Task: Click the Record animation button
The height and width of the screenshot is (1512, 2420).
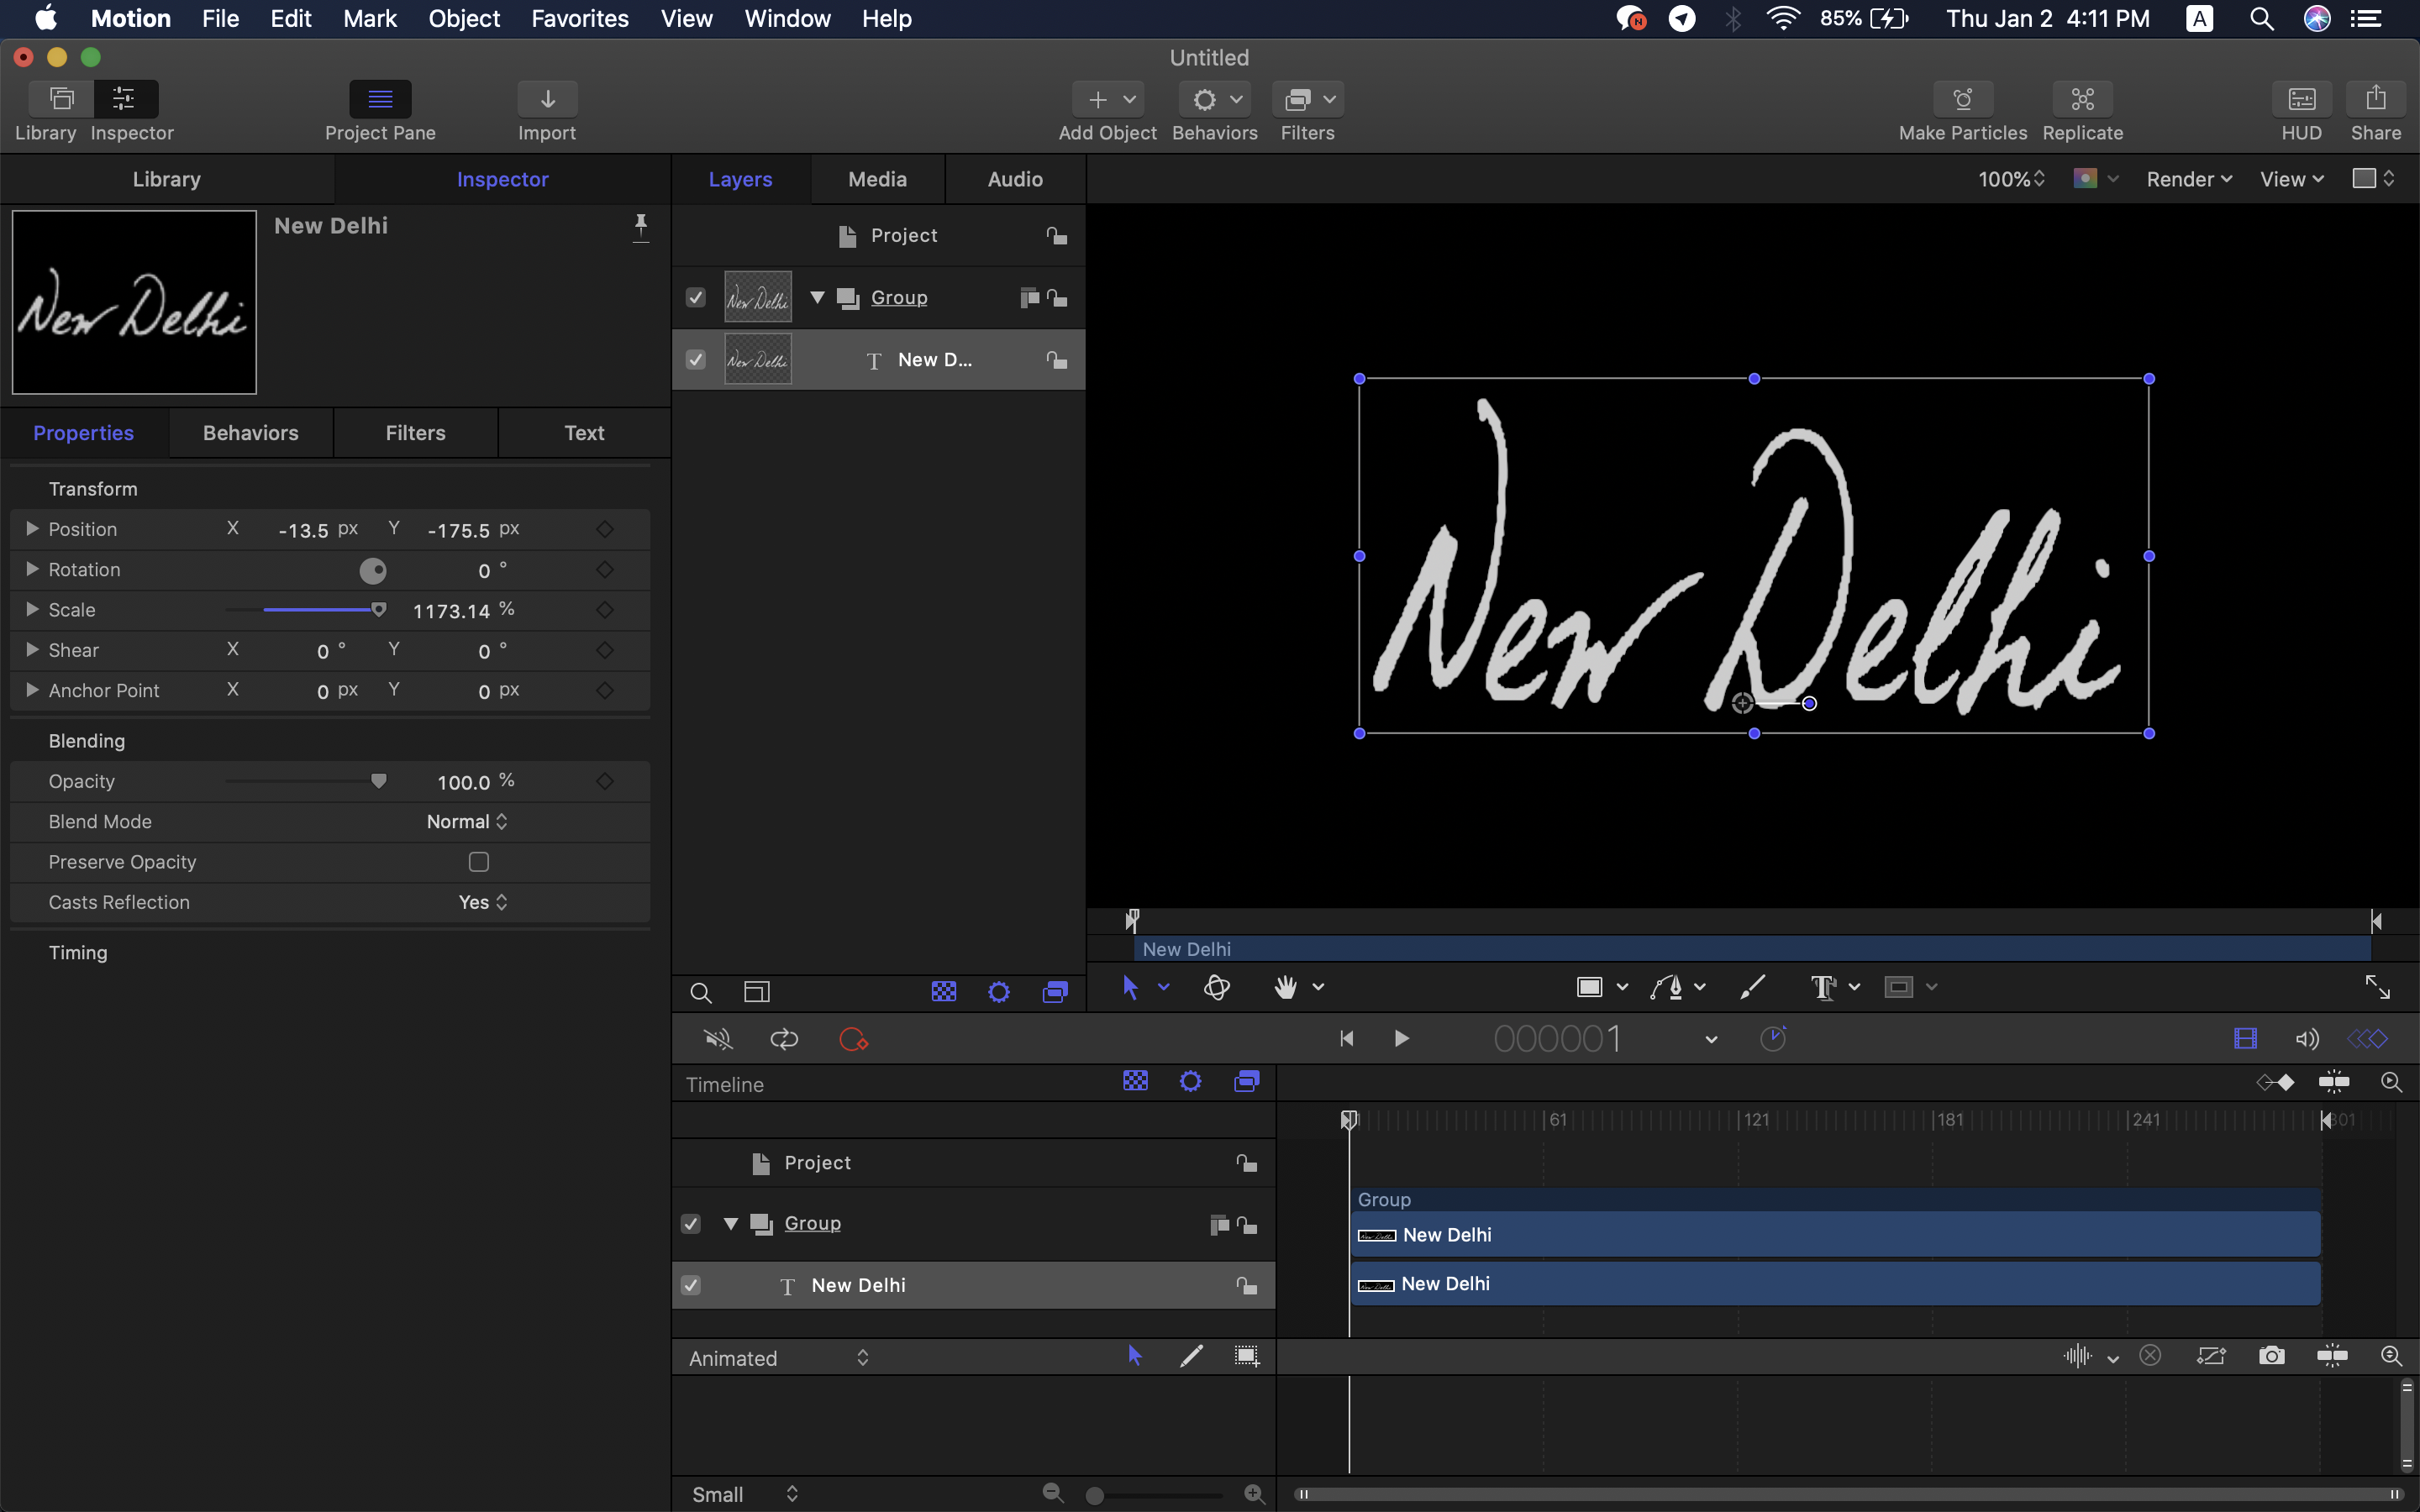Action: (x=853, y=1039)
